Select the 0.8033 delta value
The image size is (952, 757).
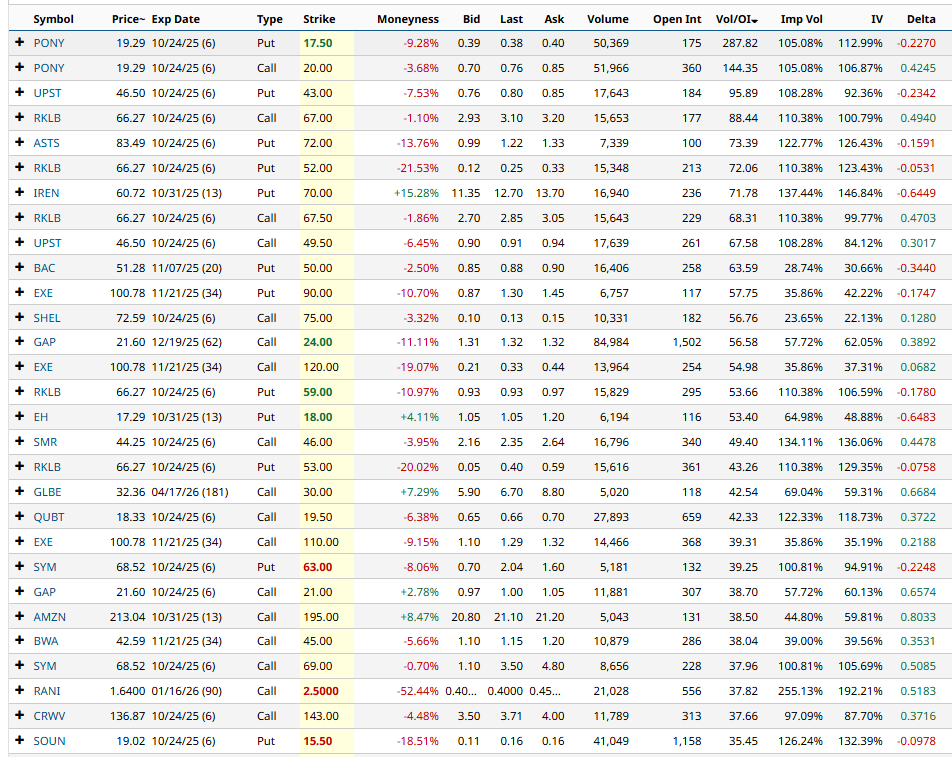click(x=918, y=617)
